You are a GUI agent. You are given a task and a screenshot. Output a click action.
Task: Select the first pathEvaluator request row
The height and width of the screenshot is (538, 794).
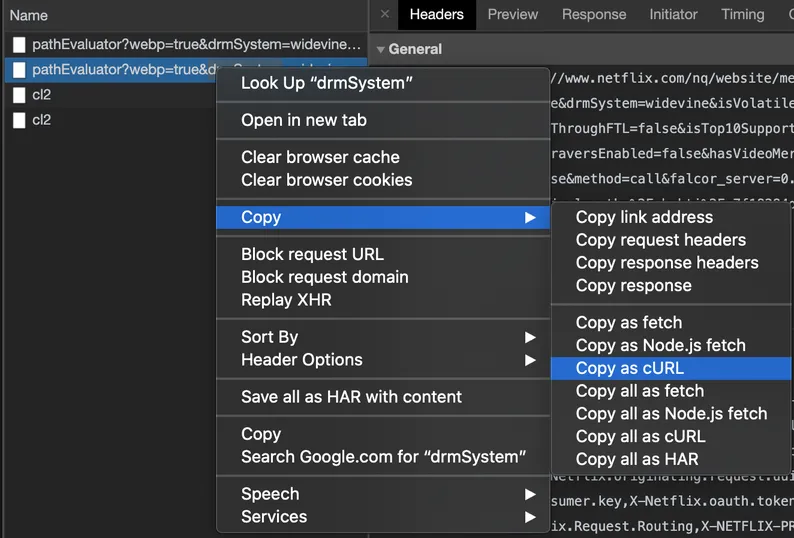pos(120,45)
